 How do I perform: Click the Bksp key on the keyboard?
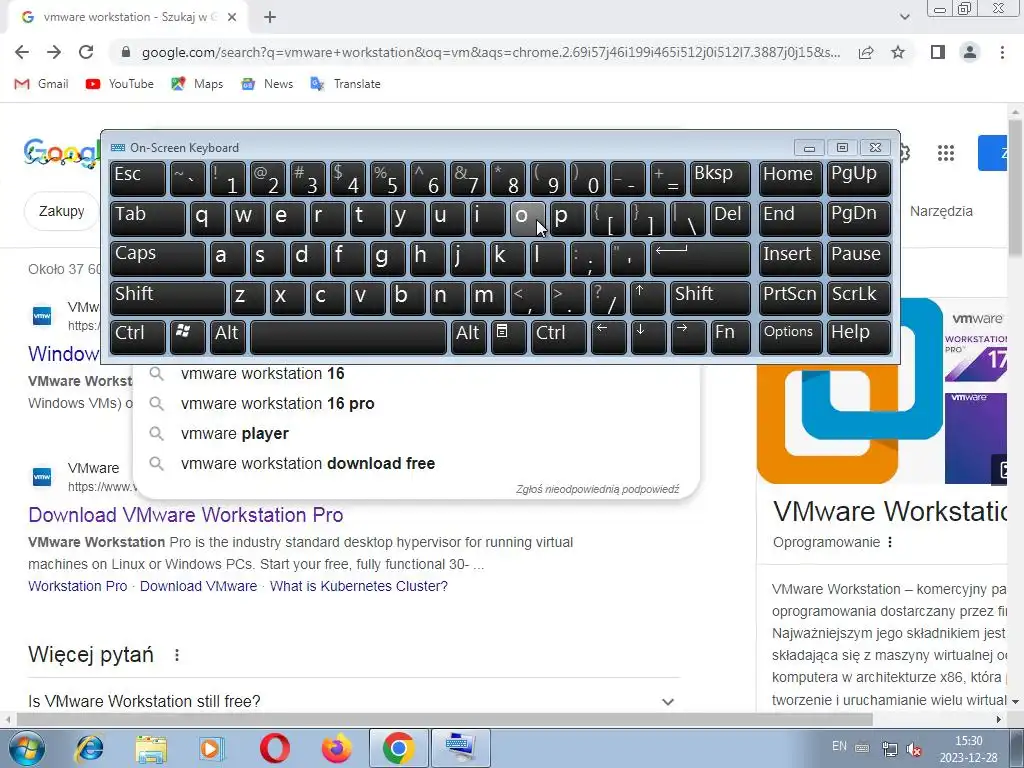click(720, 179)
